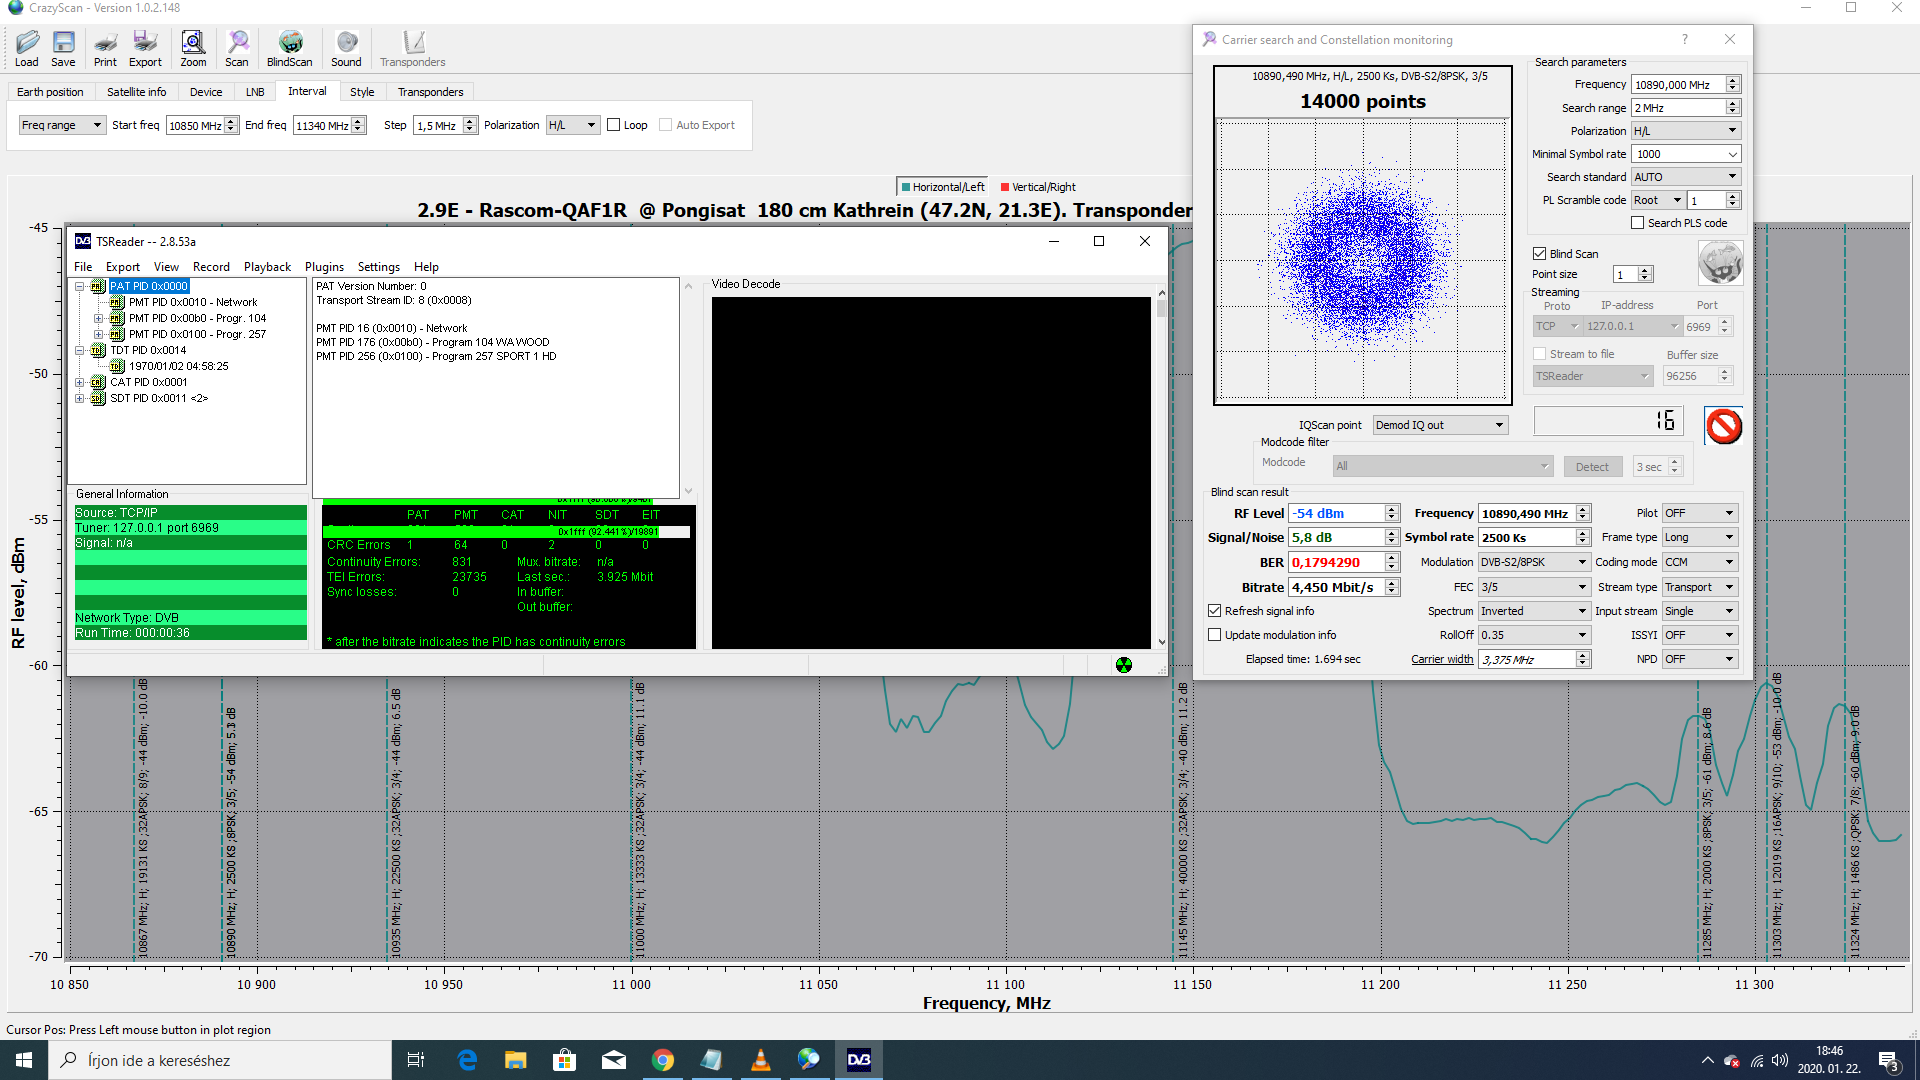The width and height of the screenshot is (1920, 1080).
Task: Switch to the Earth position tab
Action: click(x=50, y=92)
